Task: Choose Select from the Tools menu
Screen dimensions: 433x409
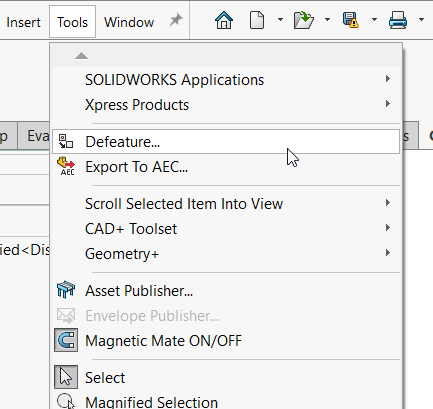Action: [x=226, y=378]
